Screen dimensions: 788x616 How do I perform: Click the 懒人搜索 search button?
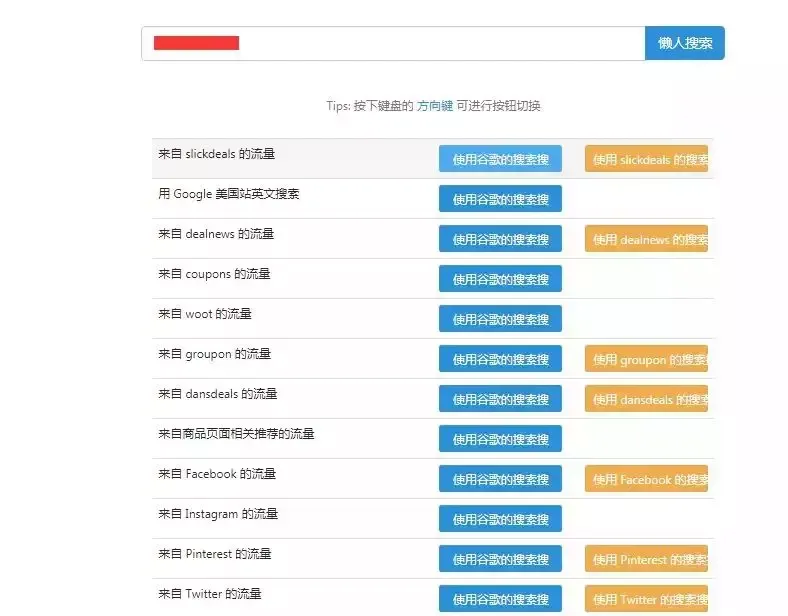point(684,43)
